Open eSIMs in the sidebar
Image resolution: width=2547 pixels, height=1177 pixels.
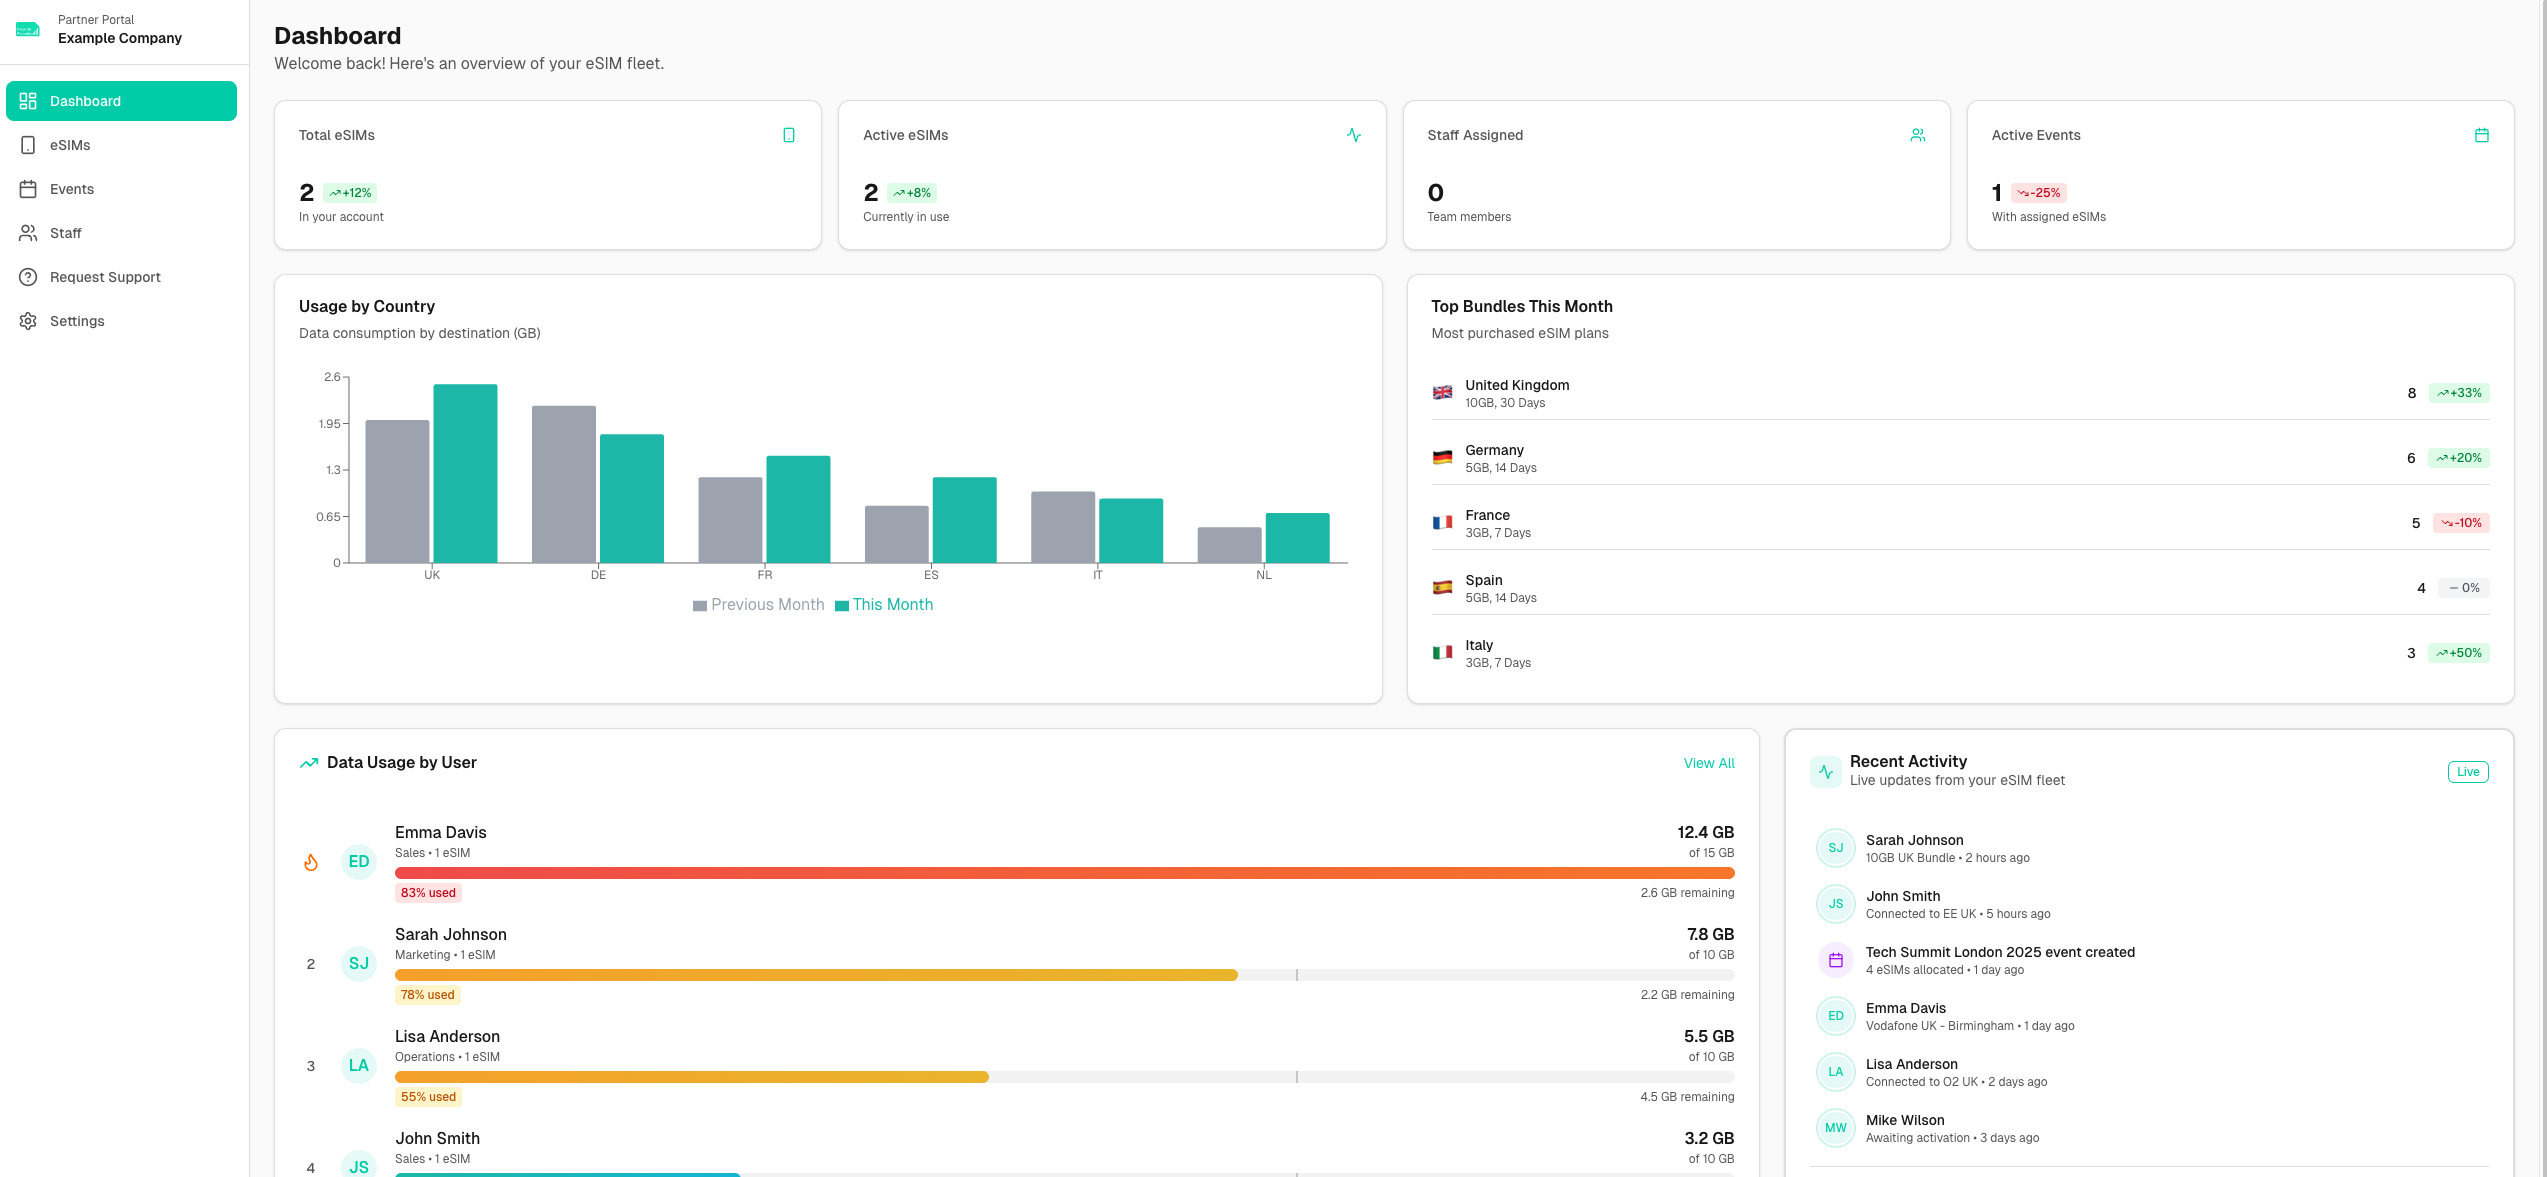click(x=70, y=145)
